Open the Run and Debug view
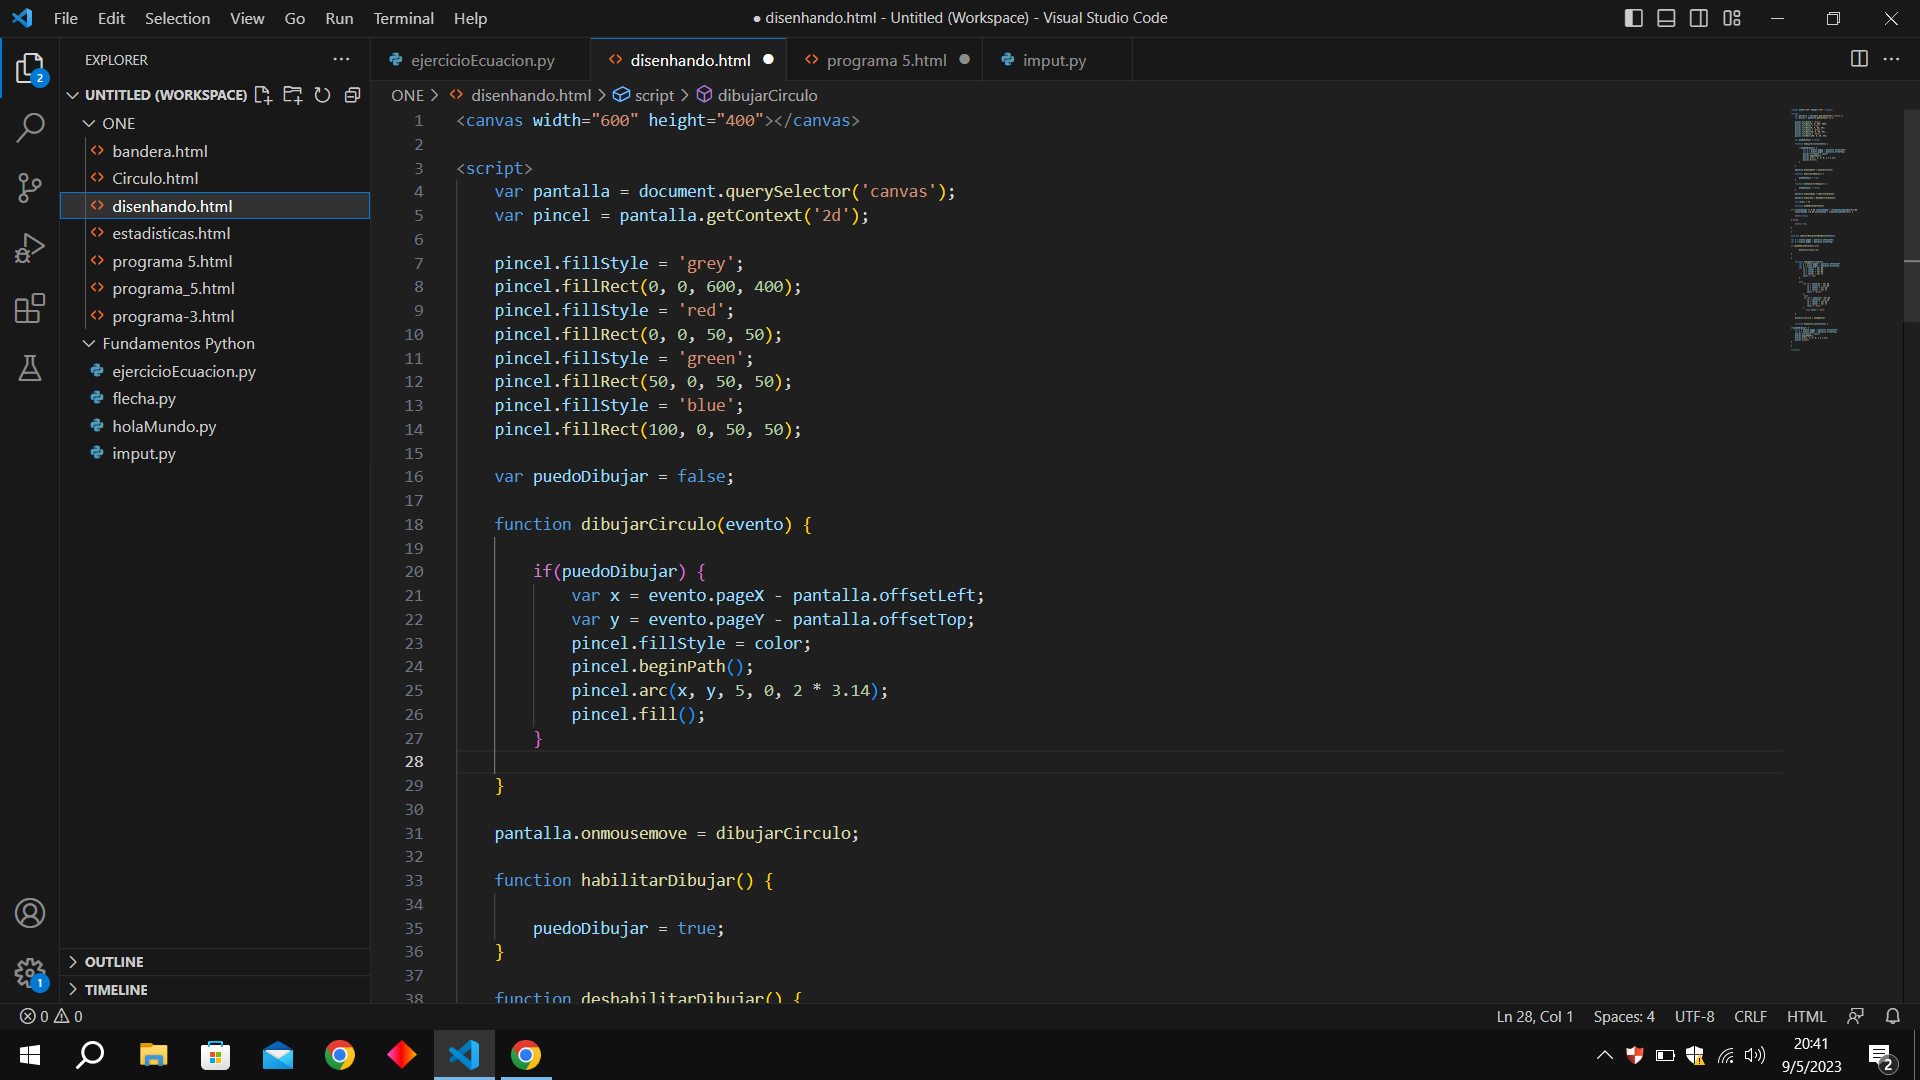This screenshot has width=1920, height=1080. (x=30, y=248)
